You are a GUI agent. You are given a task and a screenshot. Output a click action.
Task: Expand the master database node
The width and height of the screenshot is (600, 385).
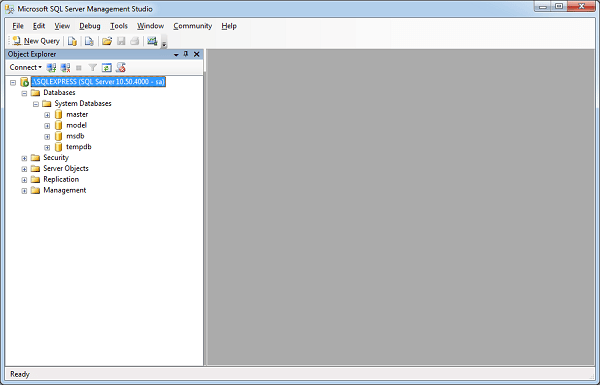tap(47, 115)
